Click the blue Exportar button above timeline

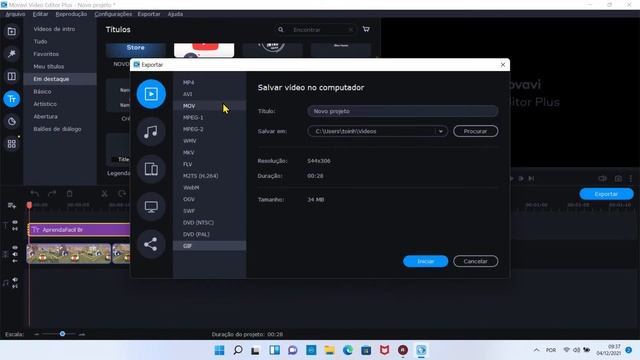606,194
